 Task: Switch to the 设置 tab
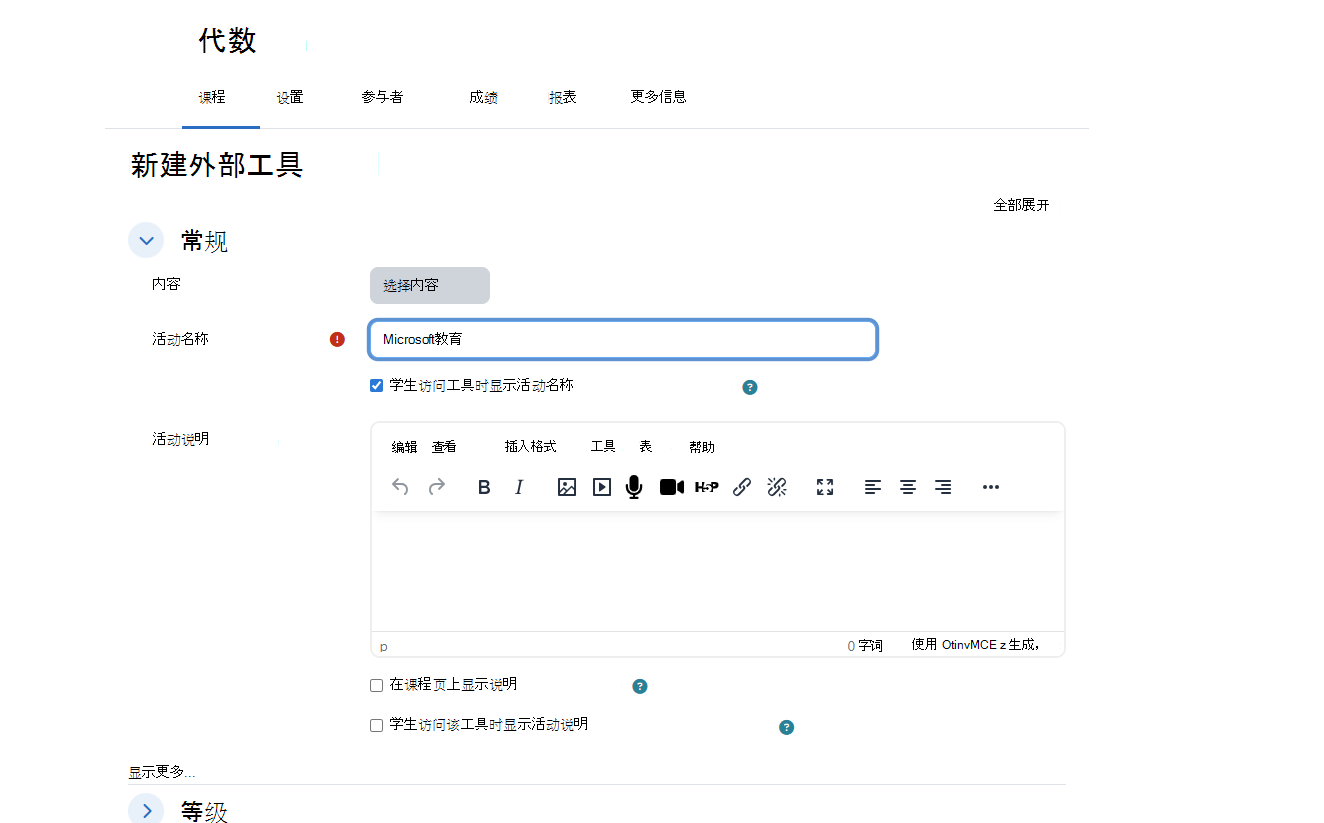click(x=290, y=97)
